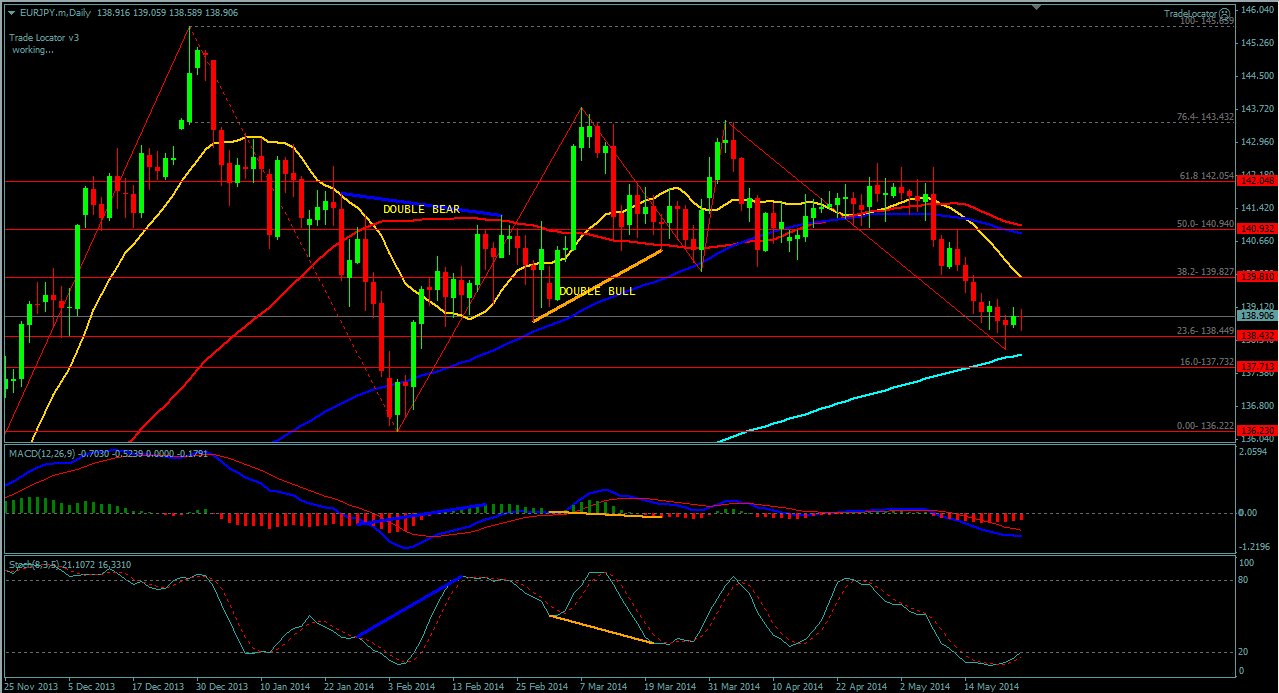This screenshot has width=1279, height=693.
Task: Select the 61.8 142.054 Fibonacci label
Action: pyautogui.click(x=1206, y=175)
